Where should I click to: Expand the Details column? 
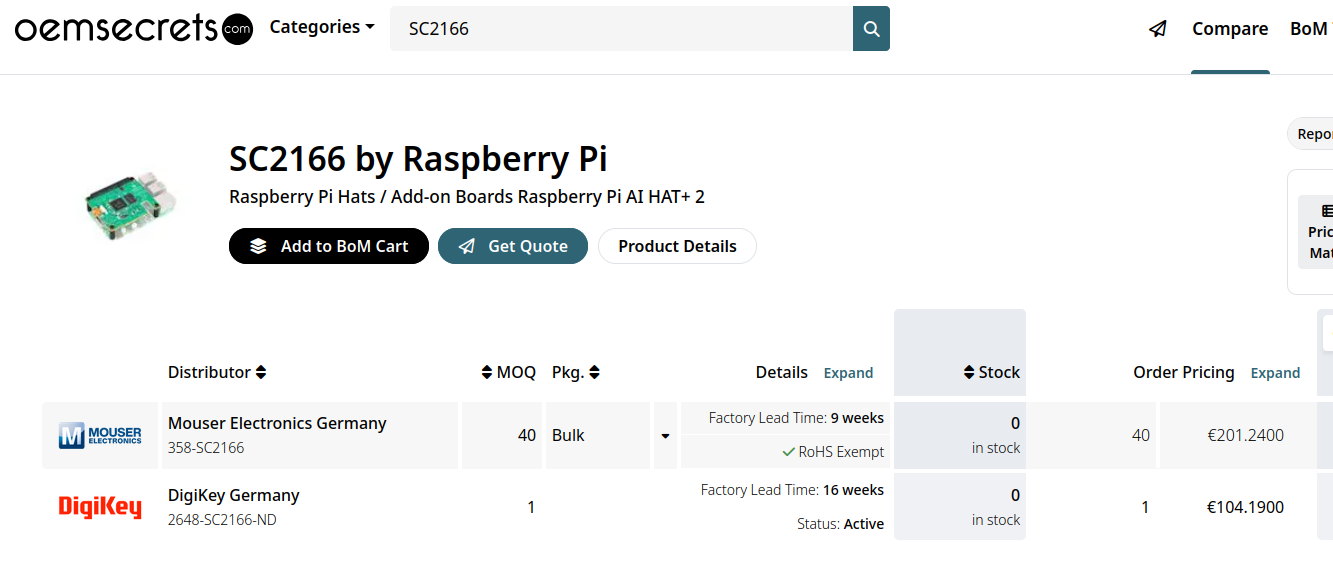click(x=848, y=373)
